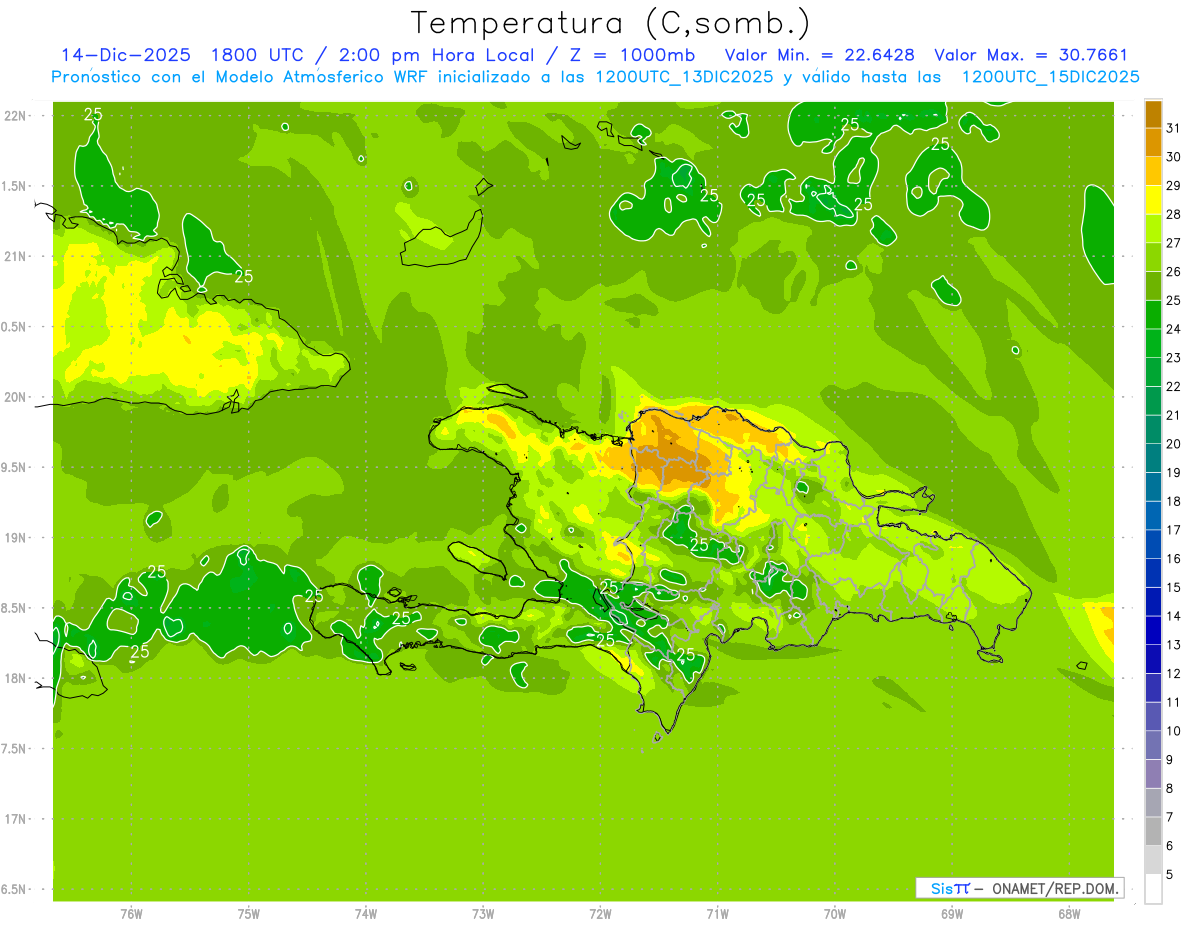Viewport: 1200px width, 927px height.
Task: Click the "Valor Max. = 30.7661" readout
Action: point(1031,55)
